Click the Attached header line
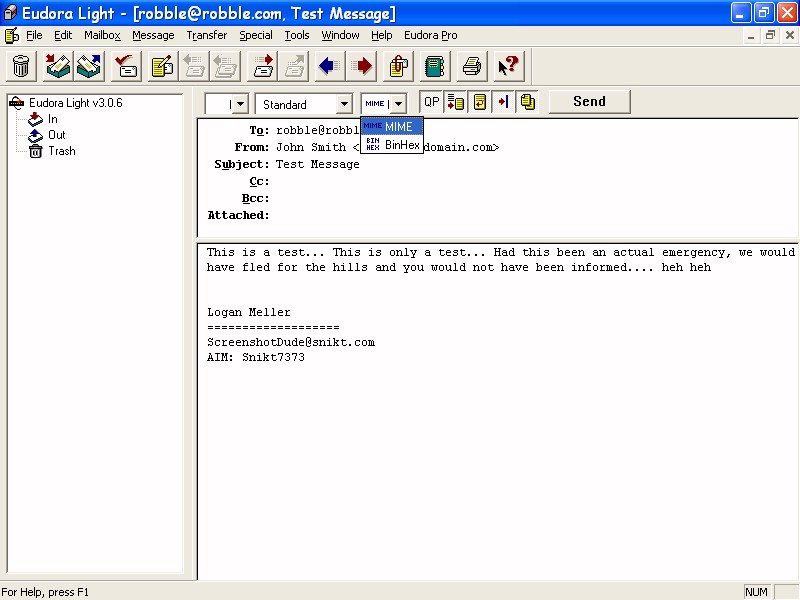This screenshot has height=600, width=800. click(238, 215)
